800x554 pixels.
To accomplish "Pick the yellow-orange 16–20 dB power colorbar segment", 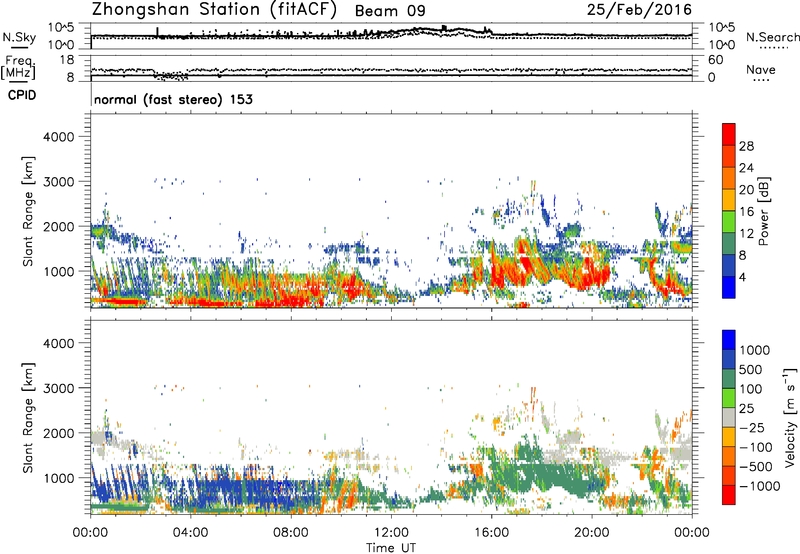I will (729, 200).
